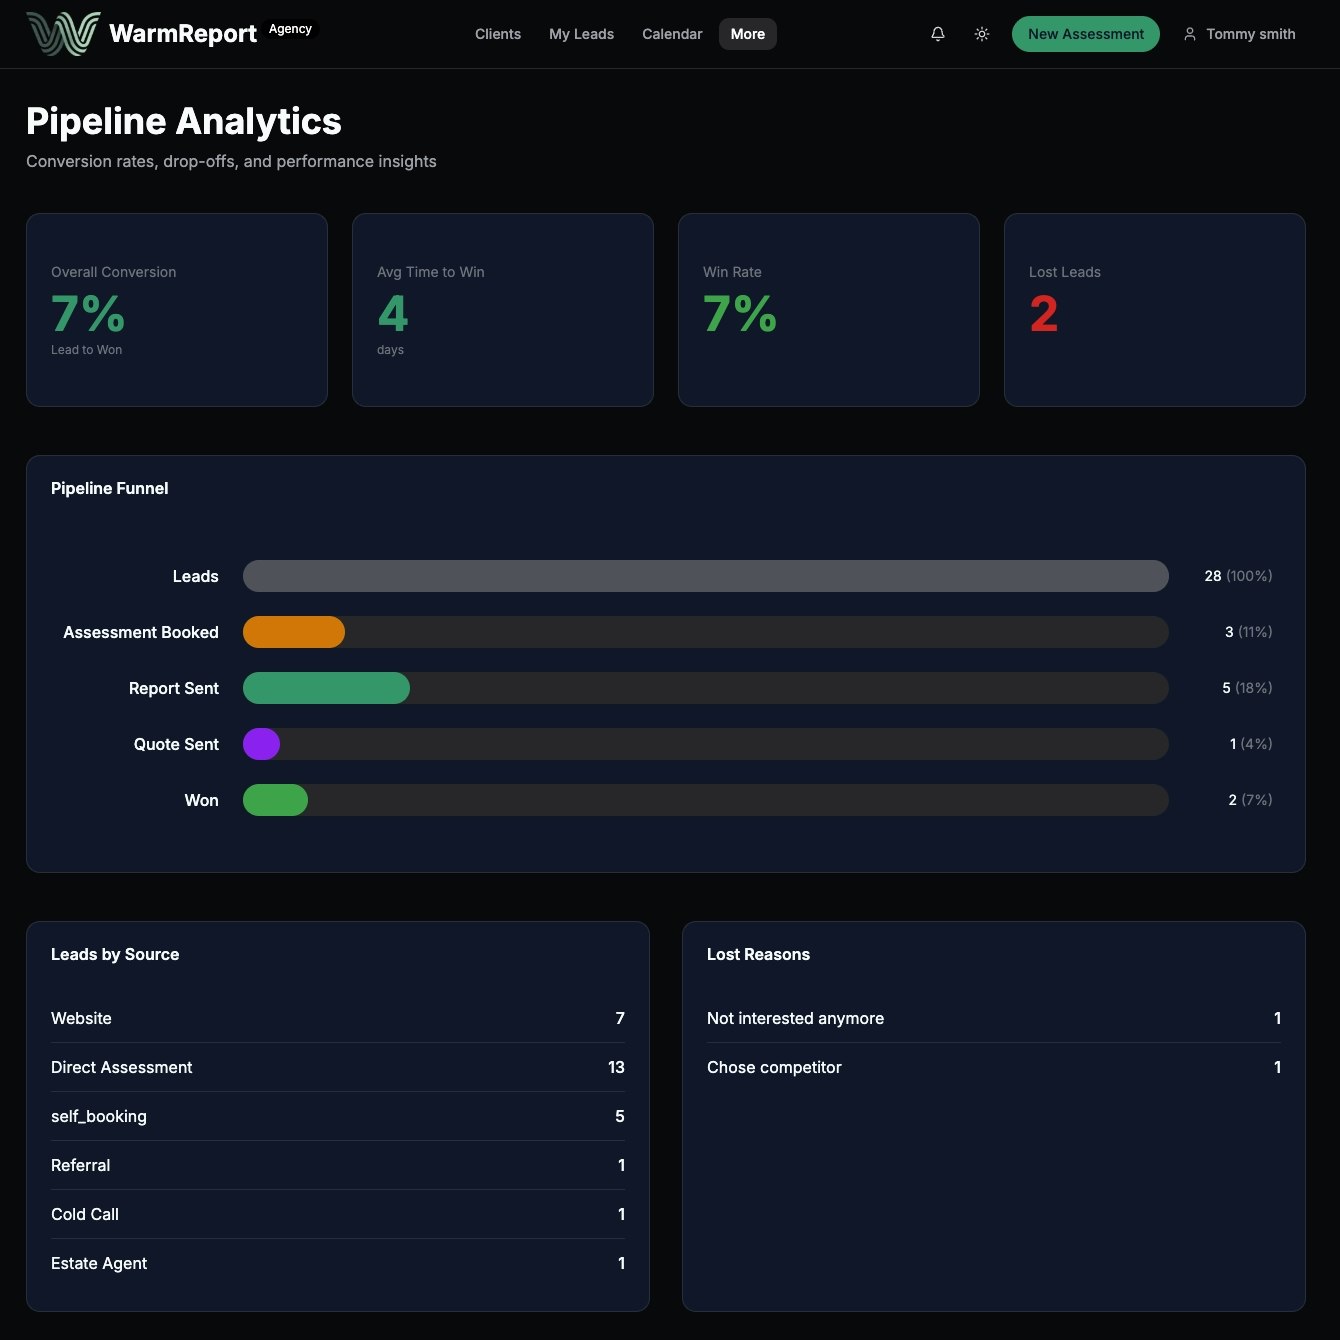This screenshot has height=1340, width=1340.
Task: Toggle the theme switcher in the header
Action: pos(981,33)
